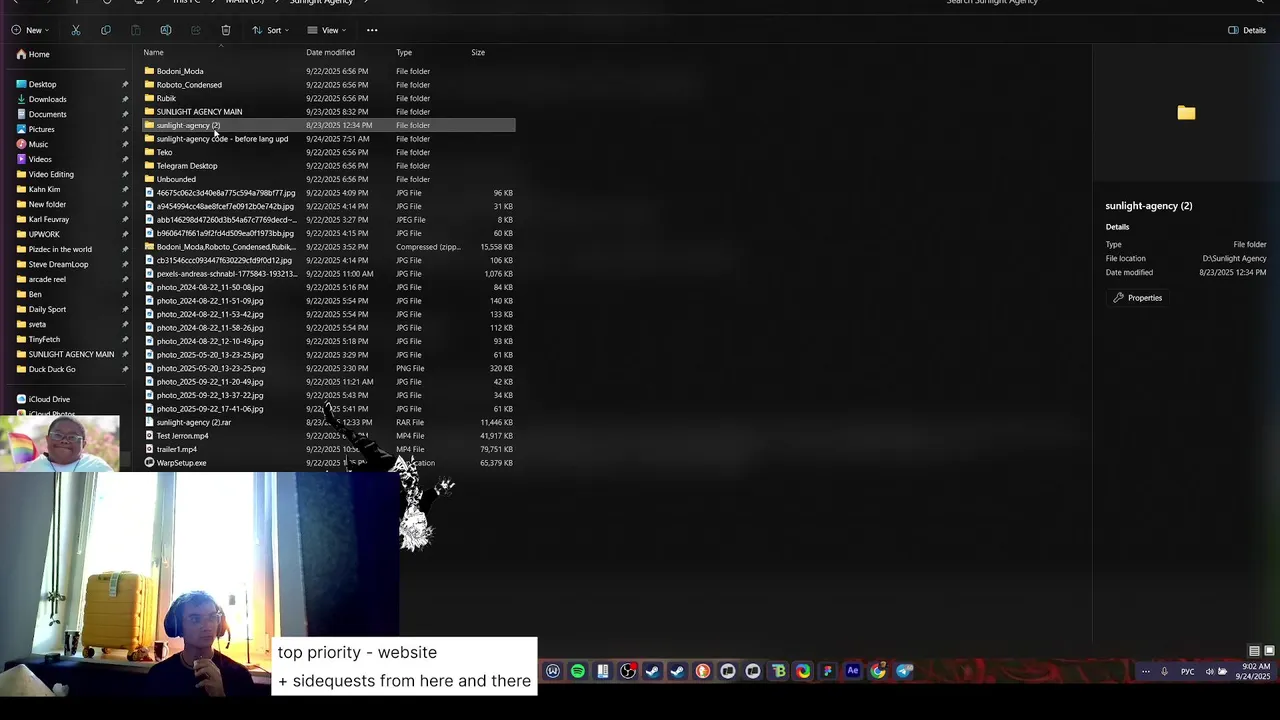Select Documents in the navigation pane

[47, 114]
